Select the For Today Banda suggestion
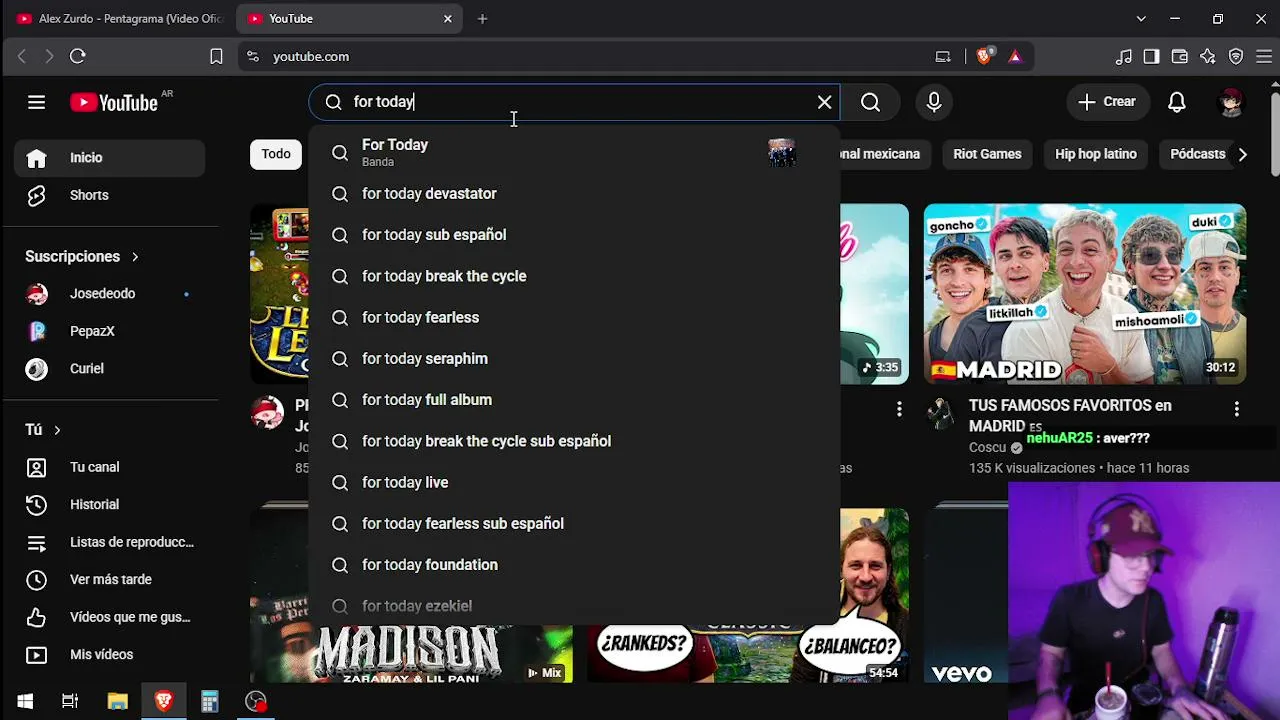The height and width of the screenshot is (720, 1280). [x=574, y=152]
